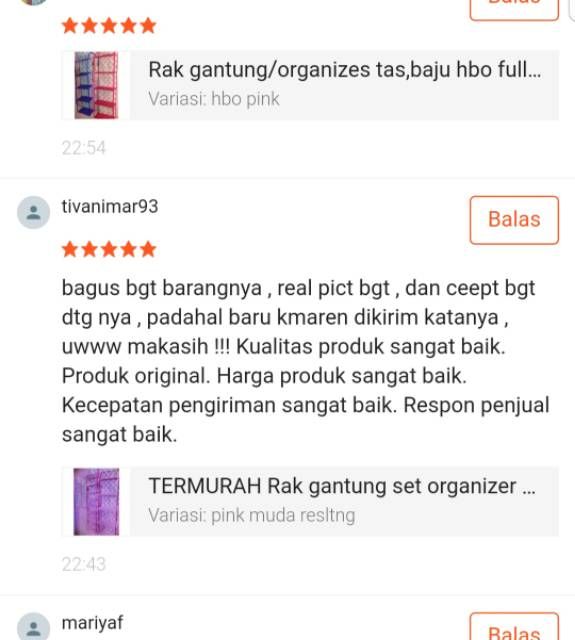Tap mariyaf's profile avatar icon
The image size is (575, 640).
[33, 627]
